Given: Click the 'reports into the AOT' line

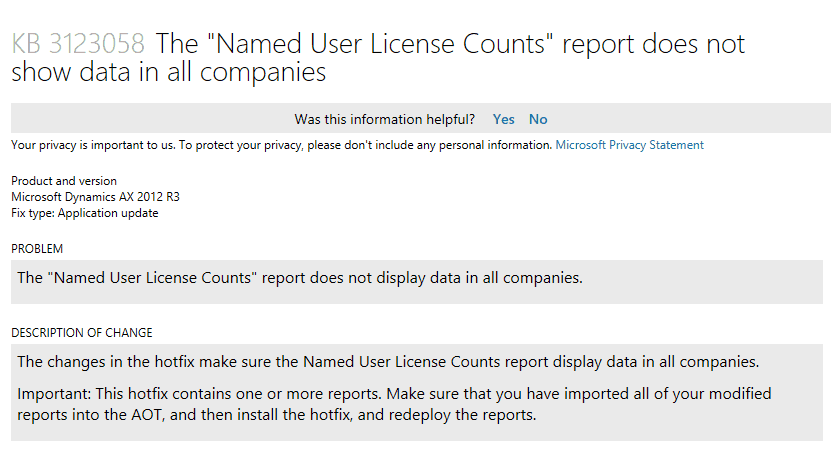Looking at the screenshot, I should pyautogui.click(x=277, y=415).
